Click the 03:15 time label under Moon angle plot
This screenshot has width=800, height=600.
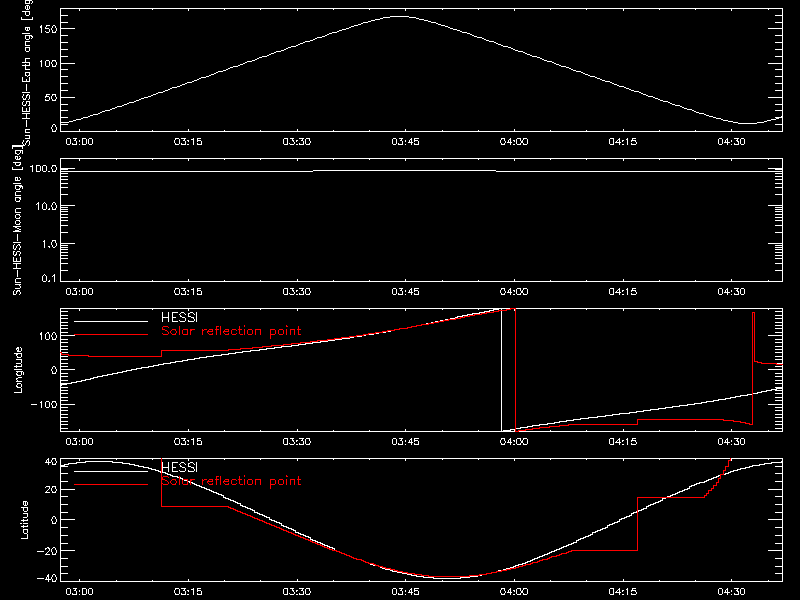coord(188,292)
